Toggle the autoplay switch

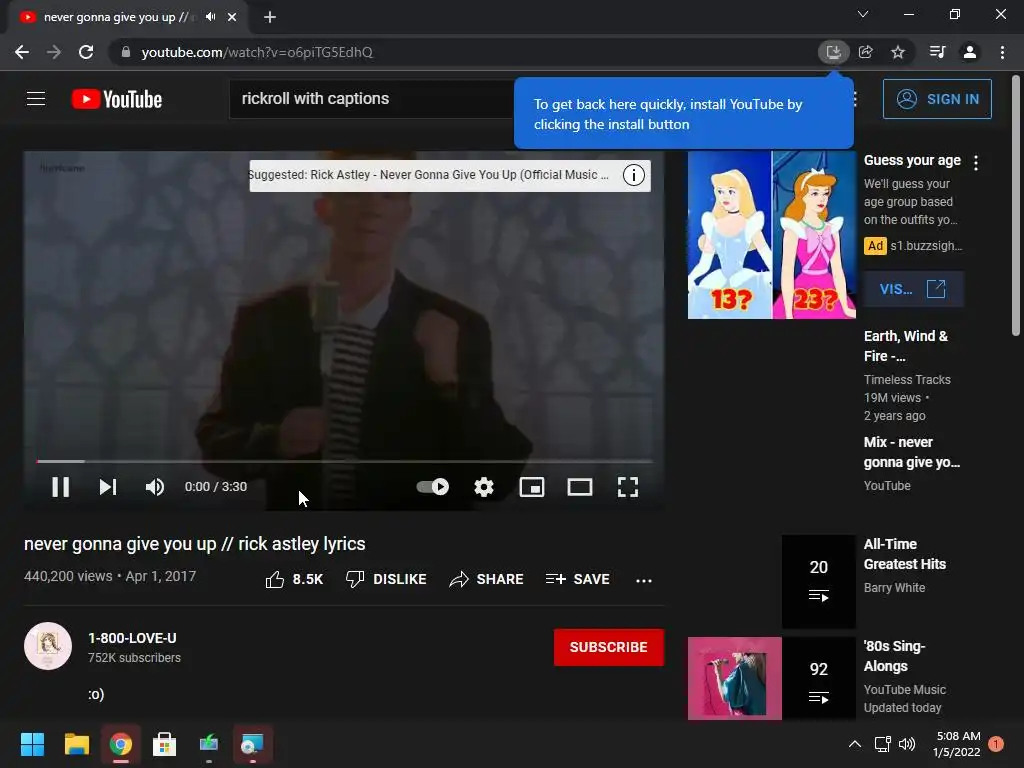(x=433, y=487)
